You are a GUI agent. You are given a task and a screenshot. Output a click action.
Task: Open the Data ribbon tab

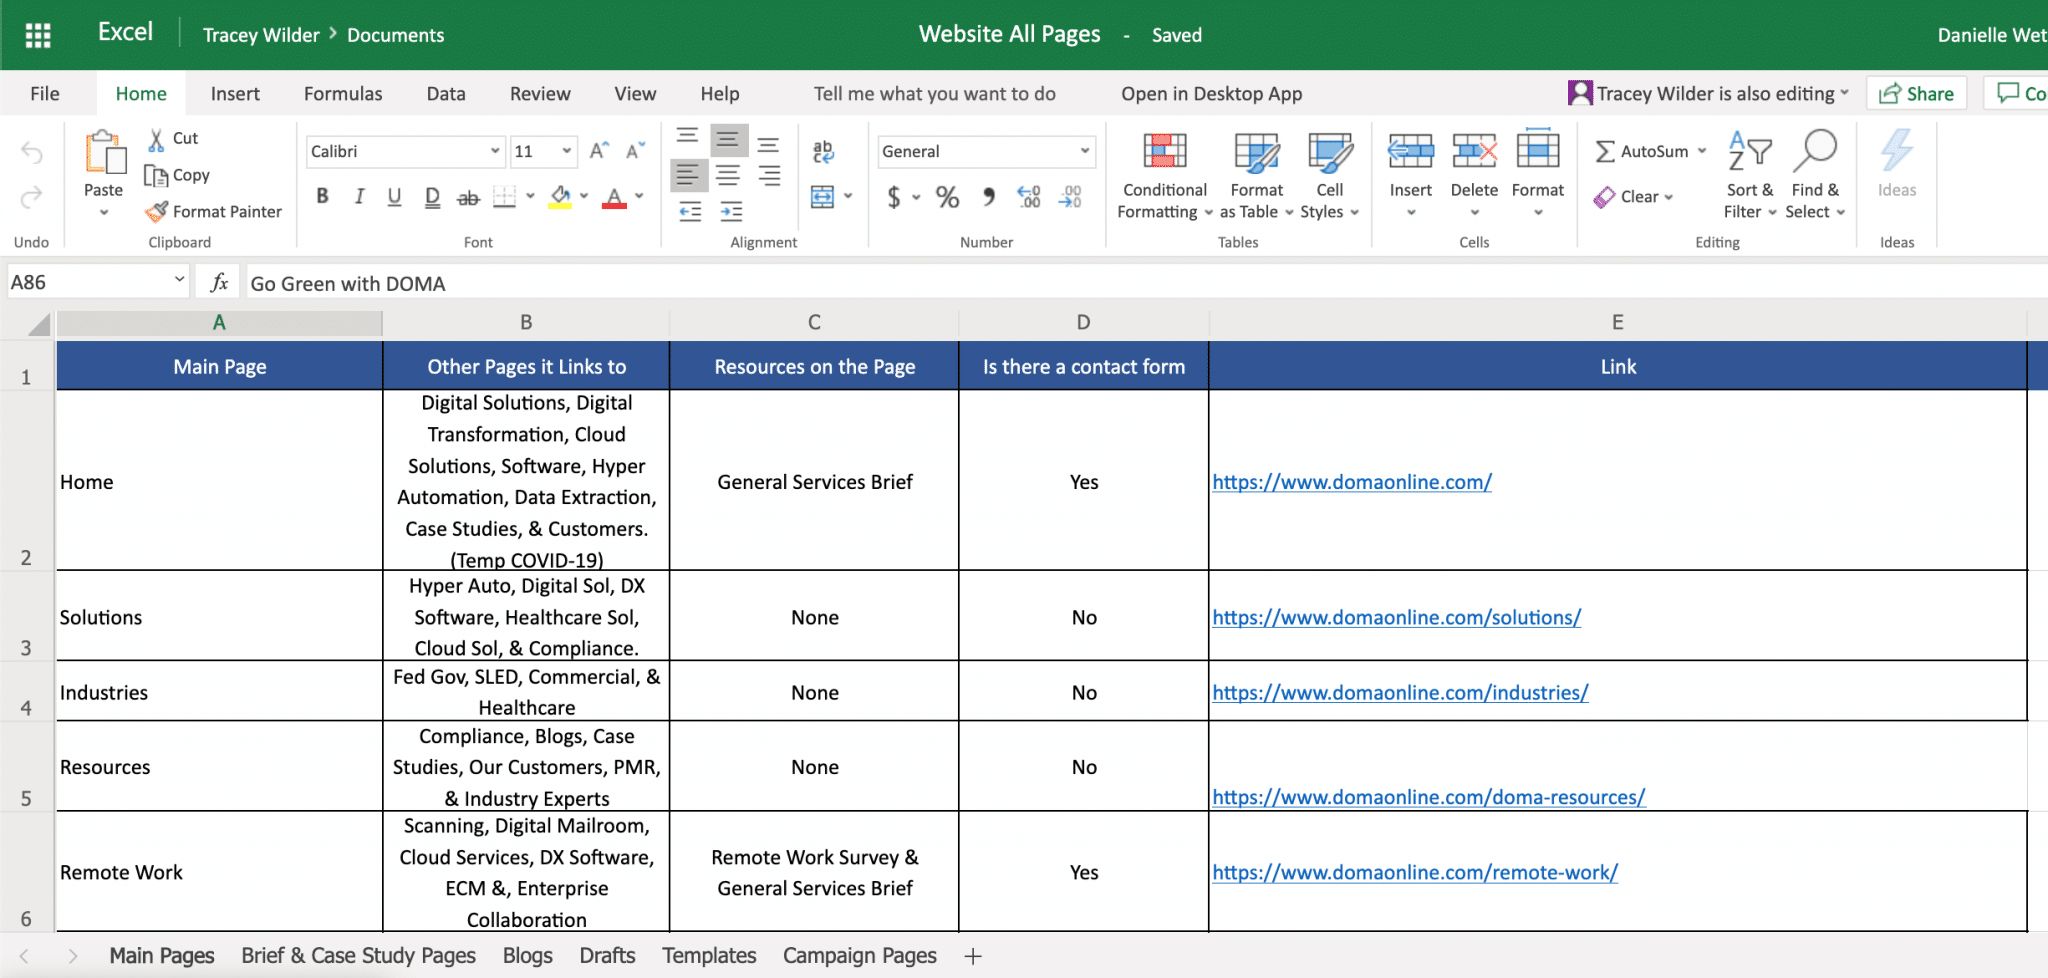(x=446, y=94)
